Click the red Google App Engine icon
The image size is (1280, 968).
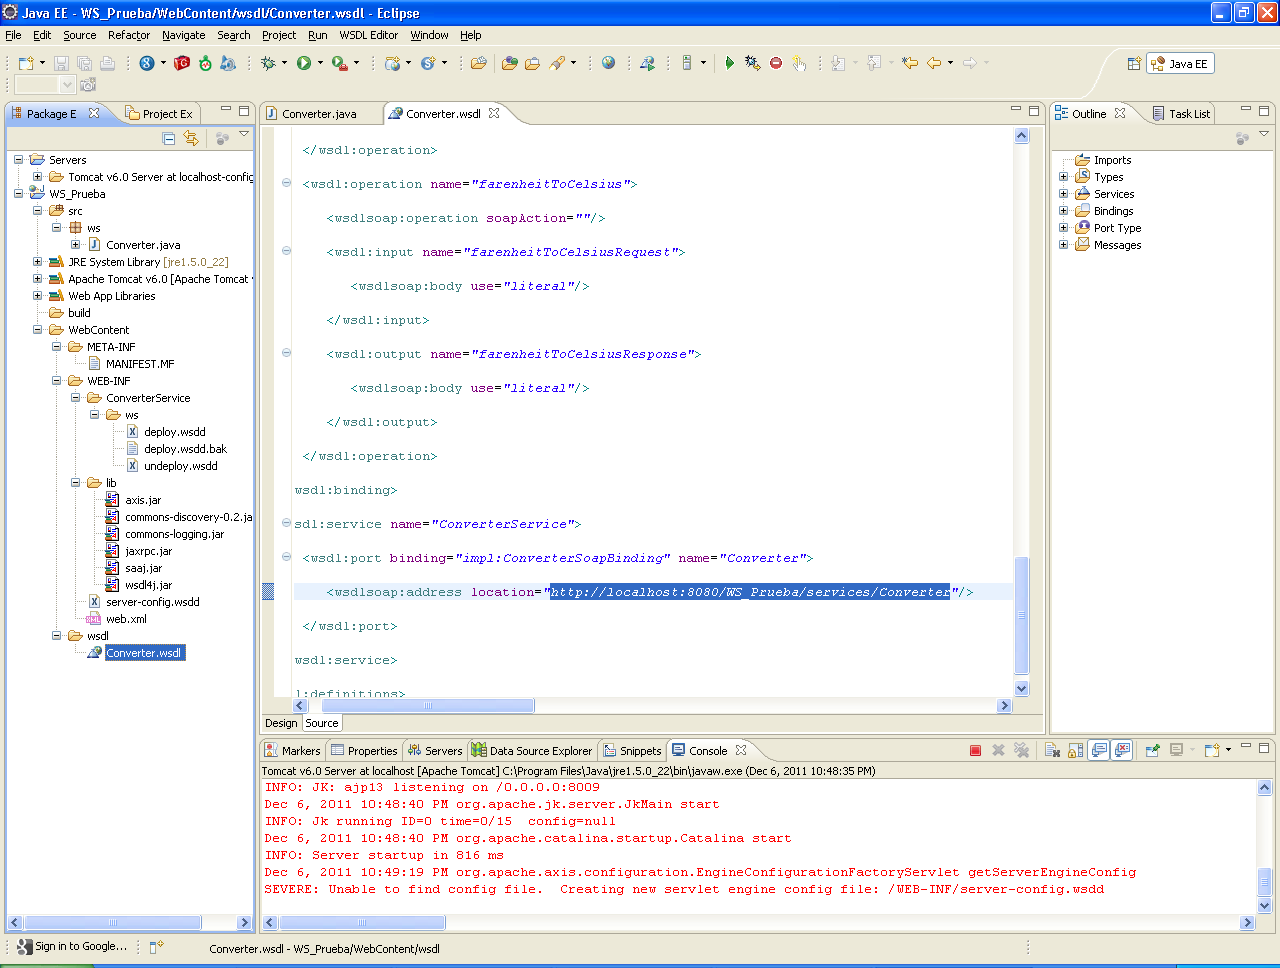tap(182, 63)
